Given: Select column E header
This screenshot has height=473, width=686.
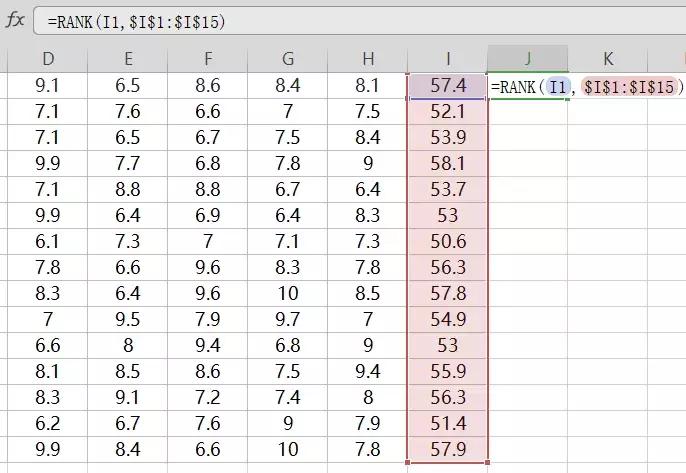Looking at the screenshot, I should pos(128,59).
